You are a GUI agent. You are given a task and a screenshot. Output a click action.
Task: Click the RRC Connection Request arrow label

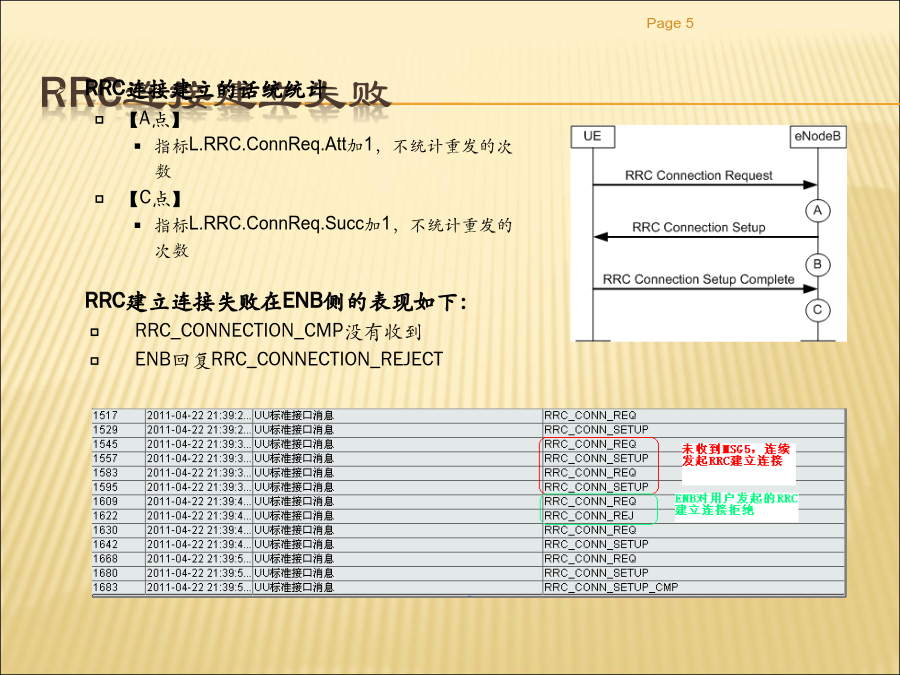pyautogui.click(x=699, y=176)
